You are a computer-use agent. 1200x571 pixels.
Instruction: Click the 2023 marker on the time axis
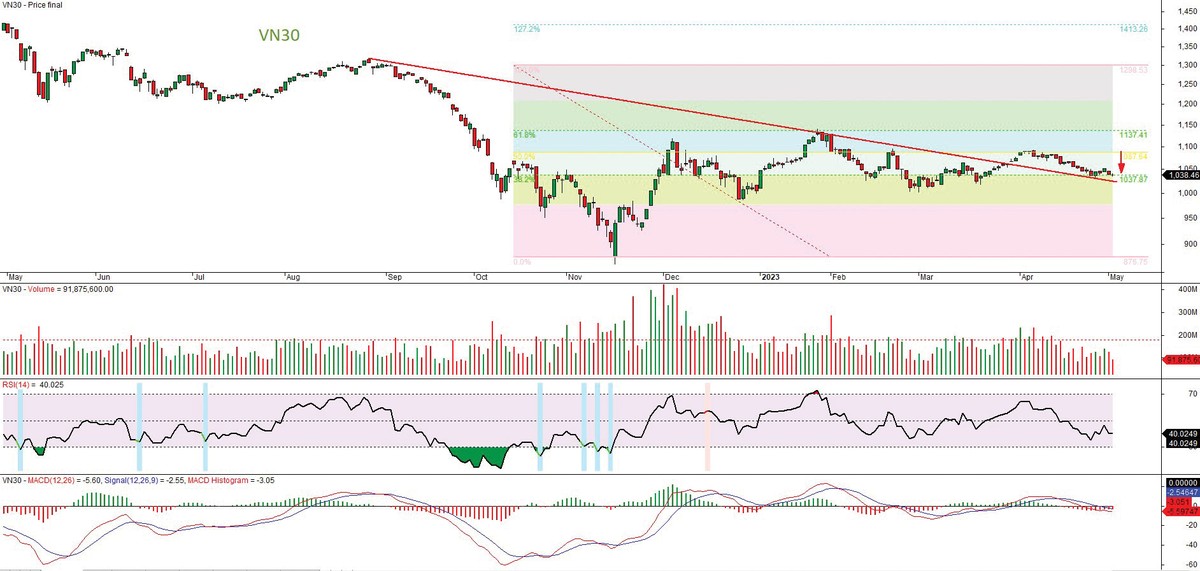coord(773,274)
